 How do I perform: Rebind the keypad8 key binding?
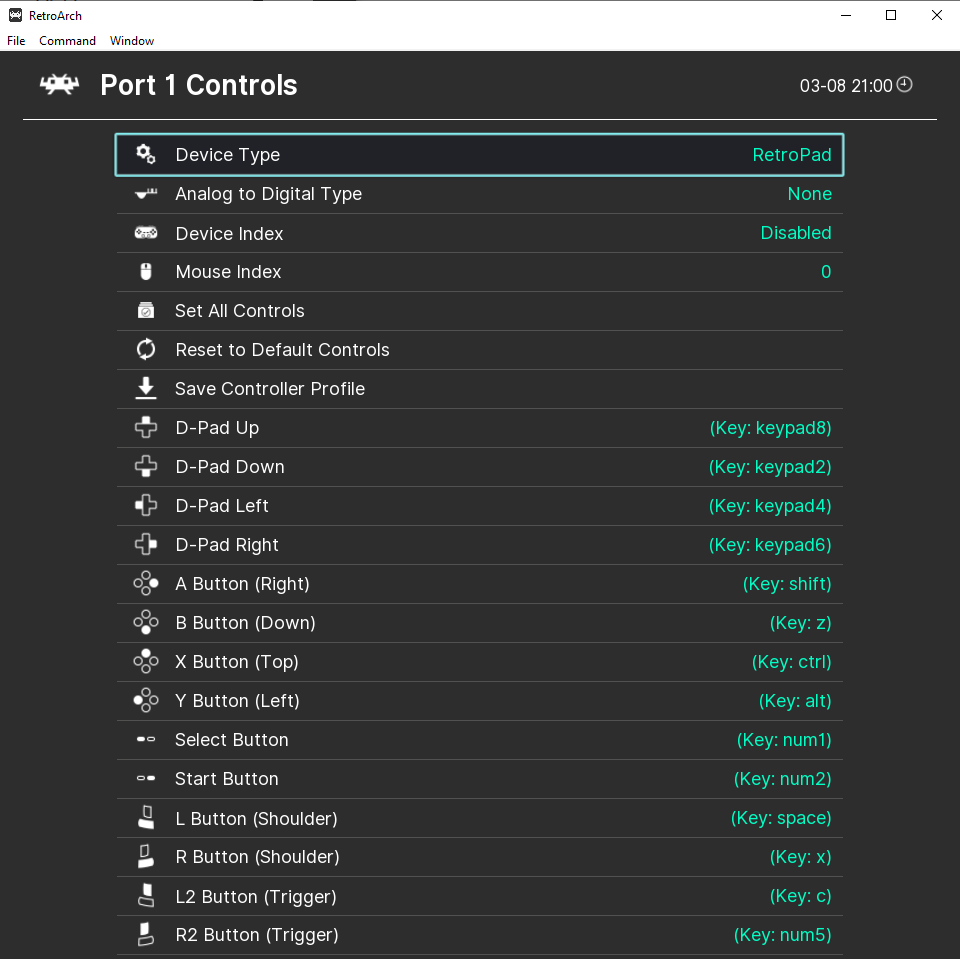pyautogui.click(x=770, y=427)
